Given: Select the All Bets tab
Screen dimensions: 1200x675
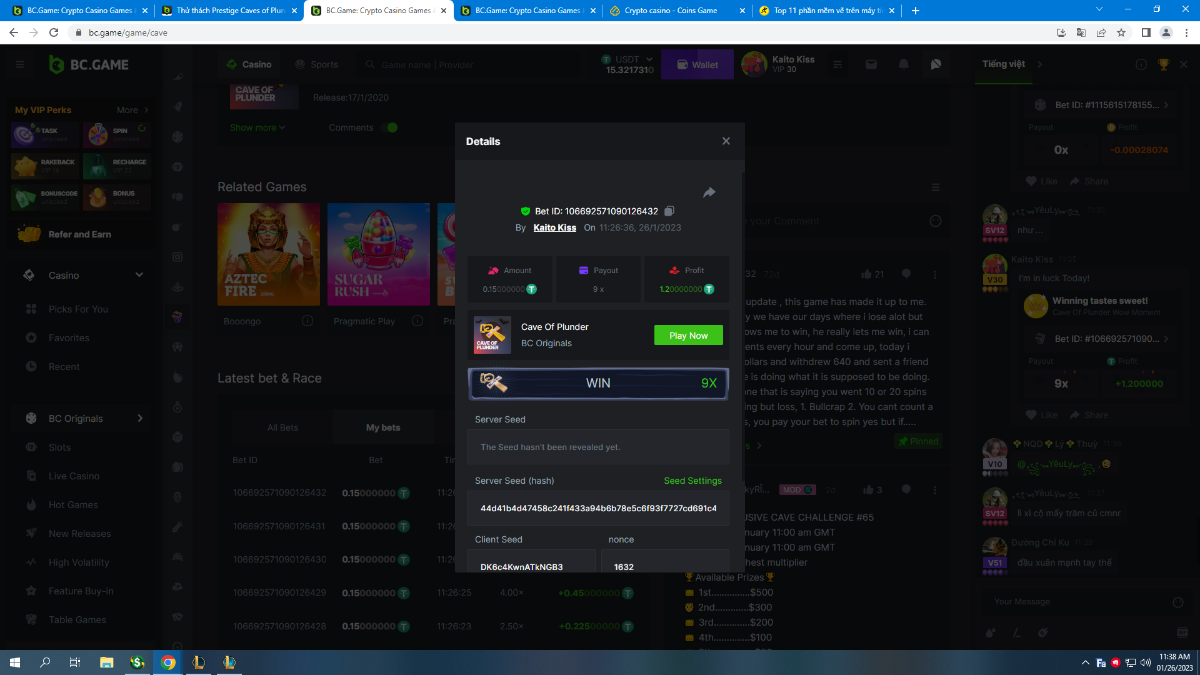Looking at the screenshot, I should [283, 428].
